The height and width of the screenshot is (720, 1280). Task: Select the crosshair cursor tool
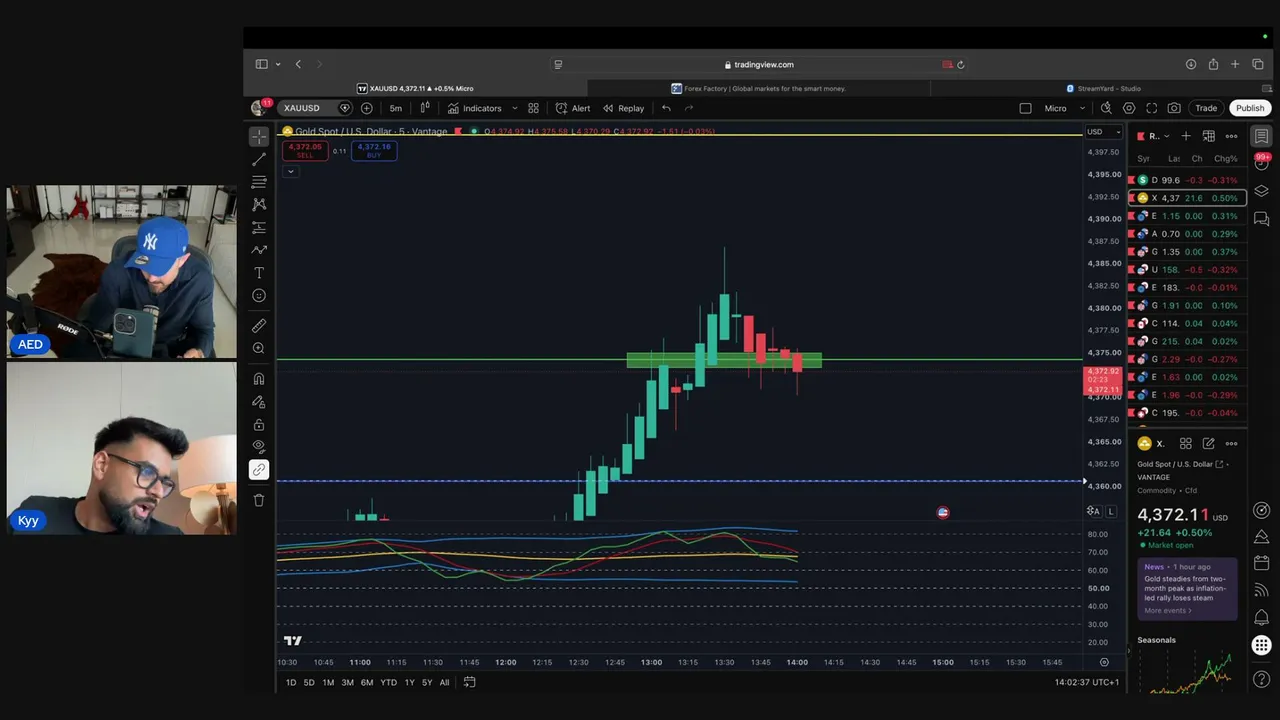259,136
